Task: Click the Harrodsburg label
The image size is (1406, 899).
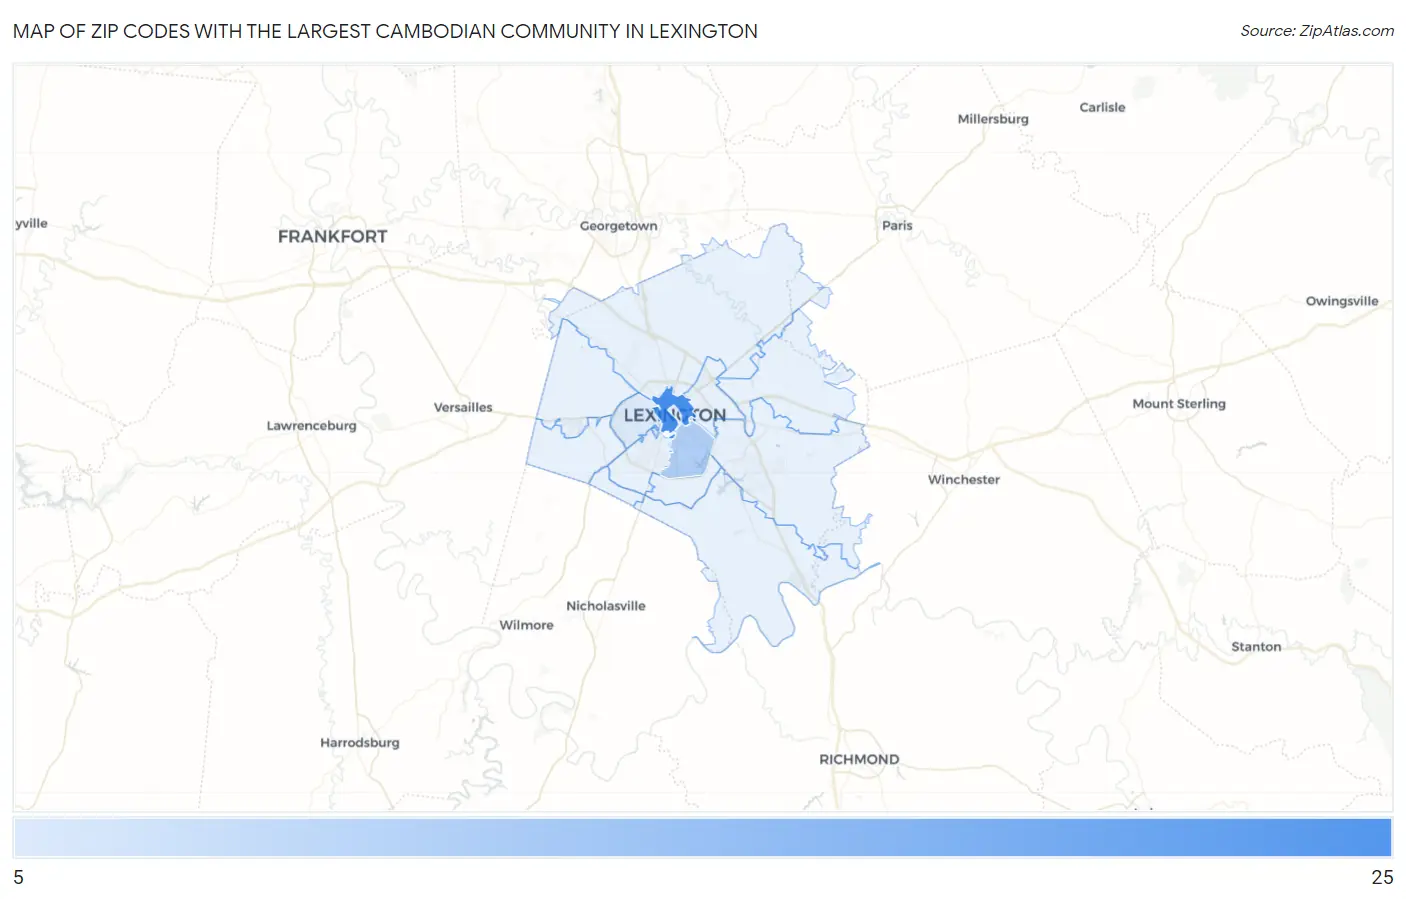Action: 360,743
